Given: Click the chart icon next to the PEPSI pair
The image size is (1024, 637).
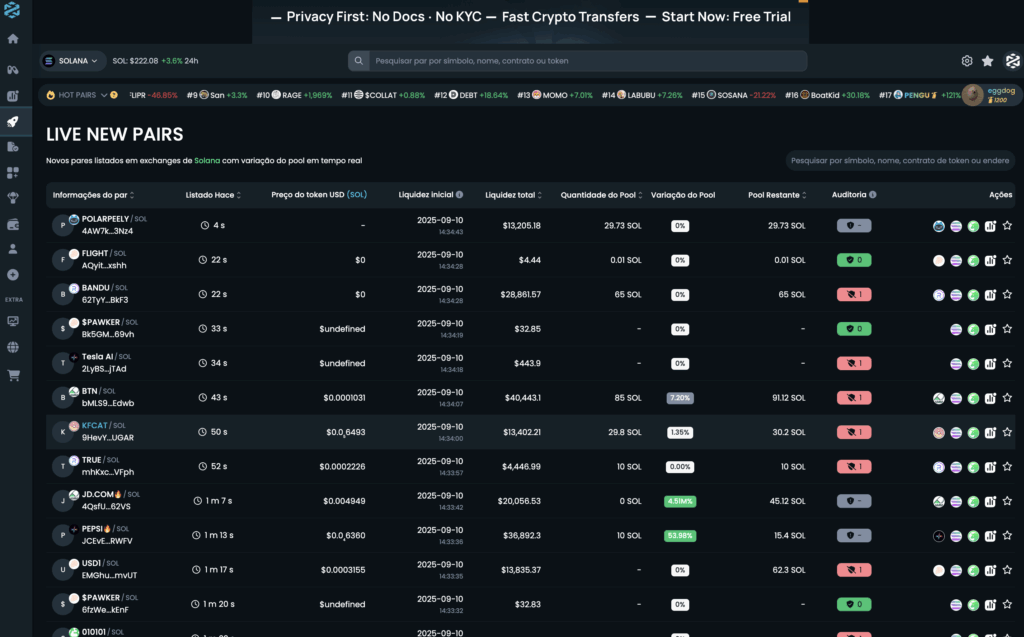Looking at the screenshot, I should pos(988,535).
